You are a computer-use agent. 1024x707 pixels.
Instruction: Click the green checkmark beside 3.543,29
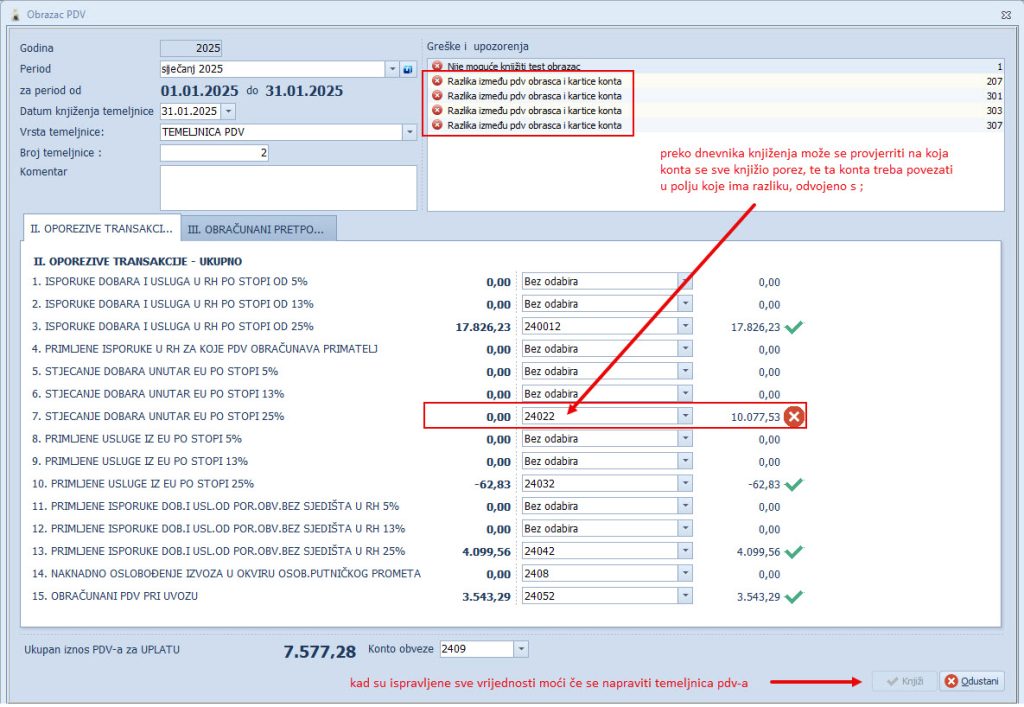point(795,596)
